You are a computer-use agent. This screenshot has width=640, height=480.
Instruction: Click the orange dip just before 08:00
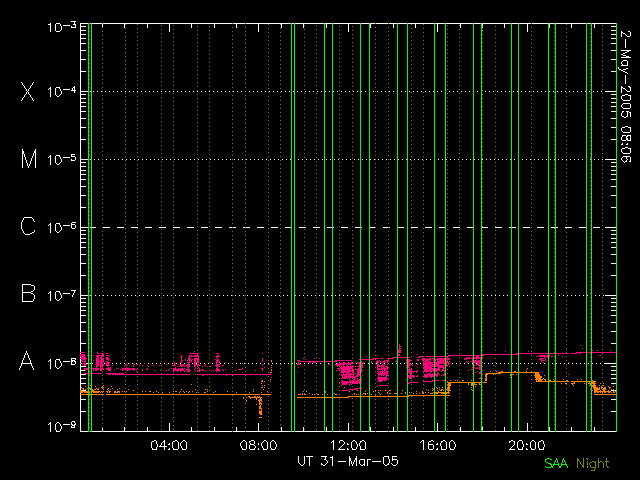[x=260, y=406]
